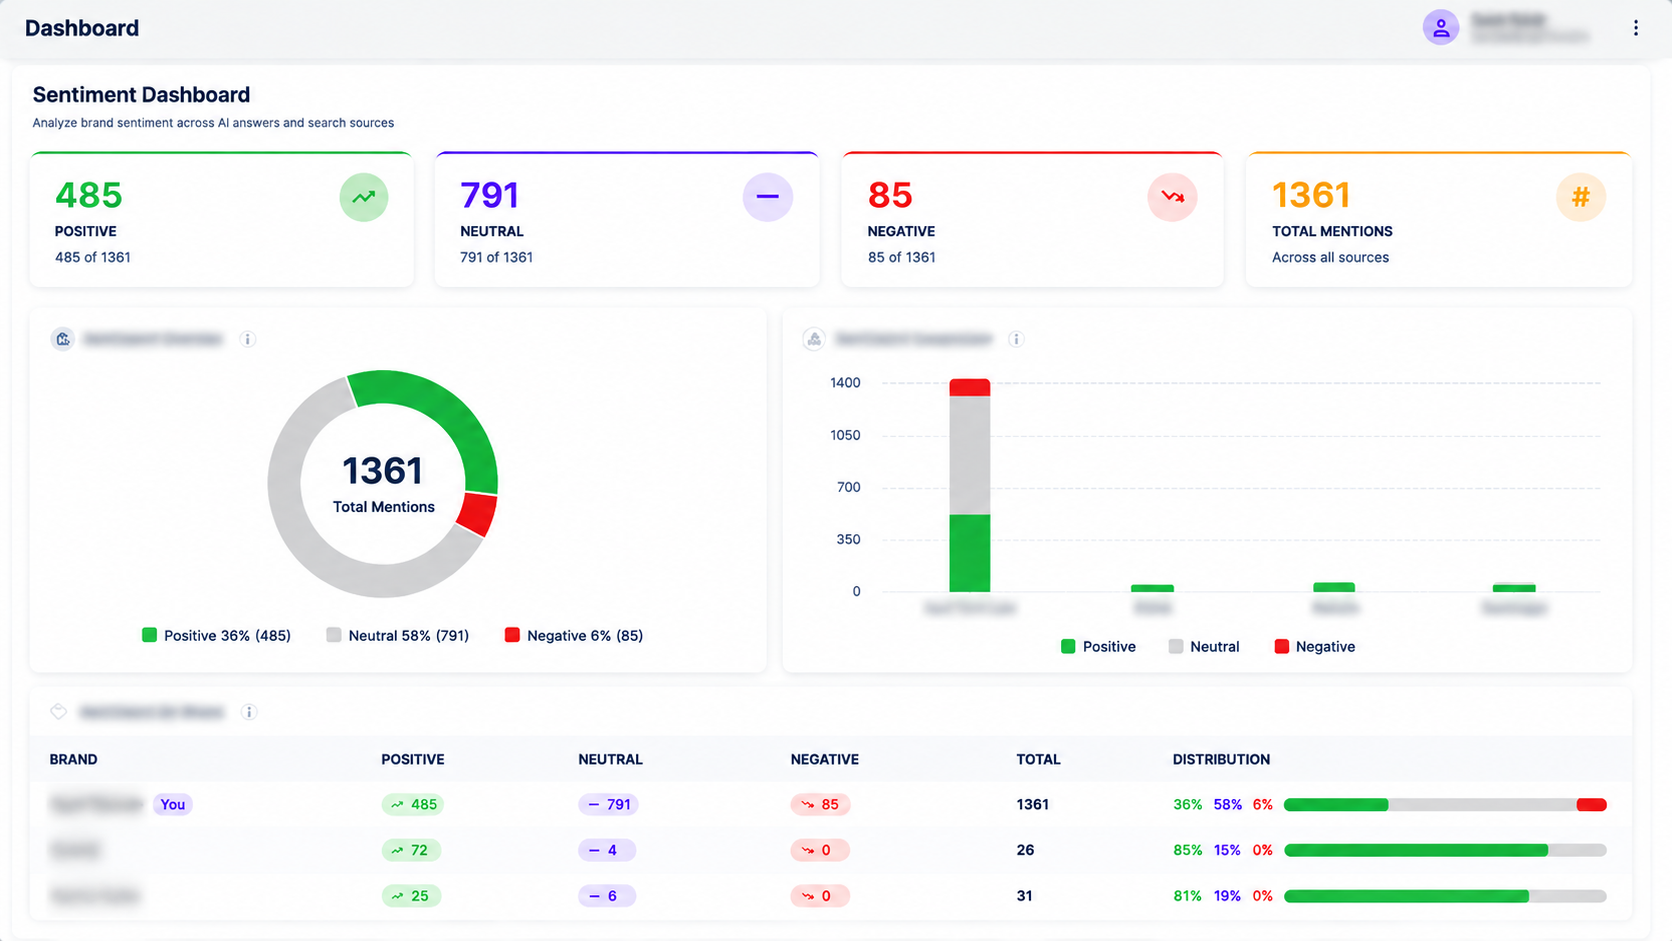Toggle Neutral 58% (791) donut legend item
The image size is (1672, 941).
tap(397, 635)
